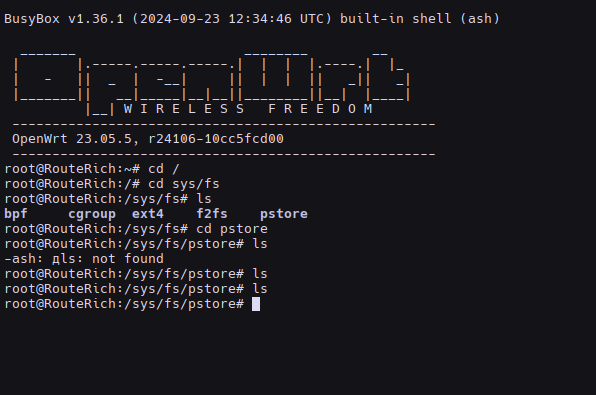Click the 'built-in shell (ash)' text

[x=420, y=19]
